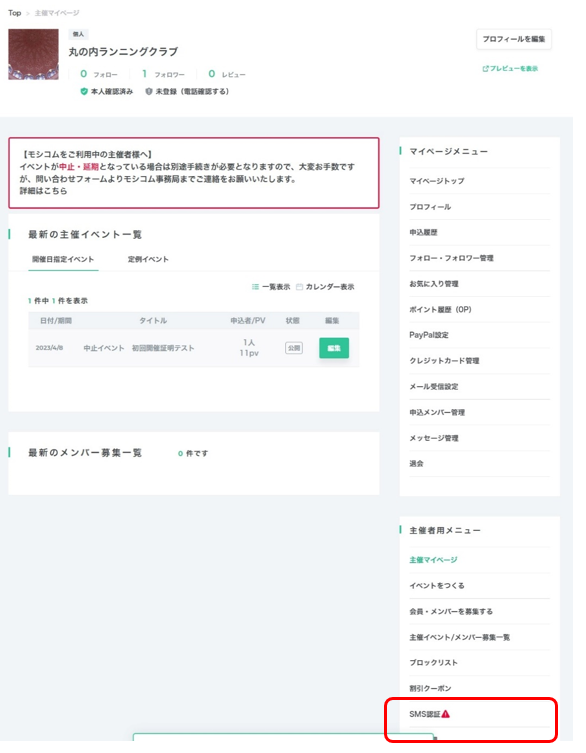
Task: Click 中止イベント label in event row
Action: pos(104,348)
